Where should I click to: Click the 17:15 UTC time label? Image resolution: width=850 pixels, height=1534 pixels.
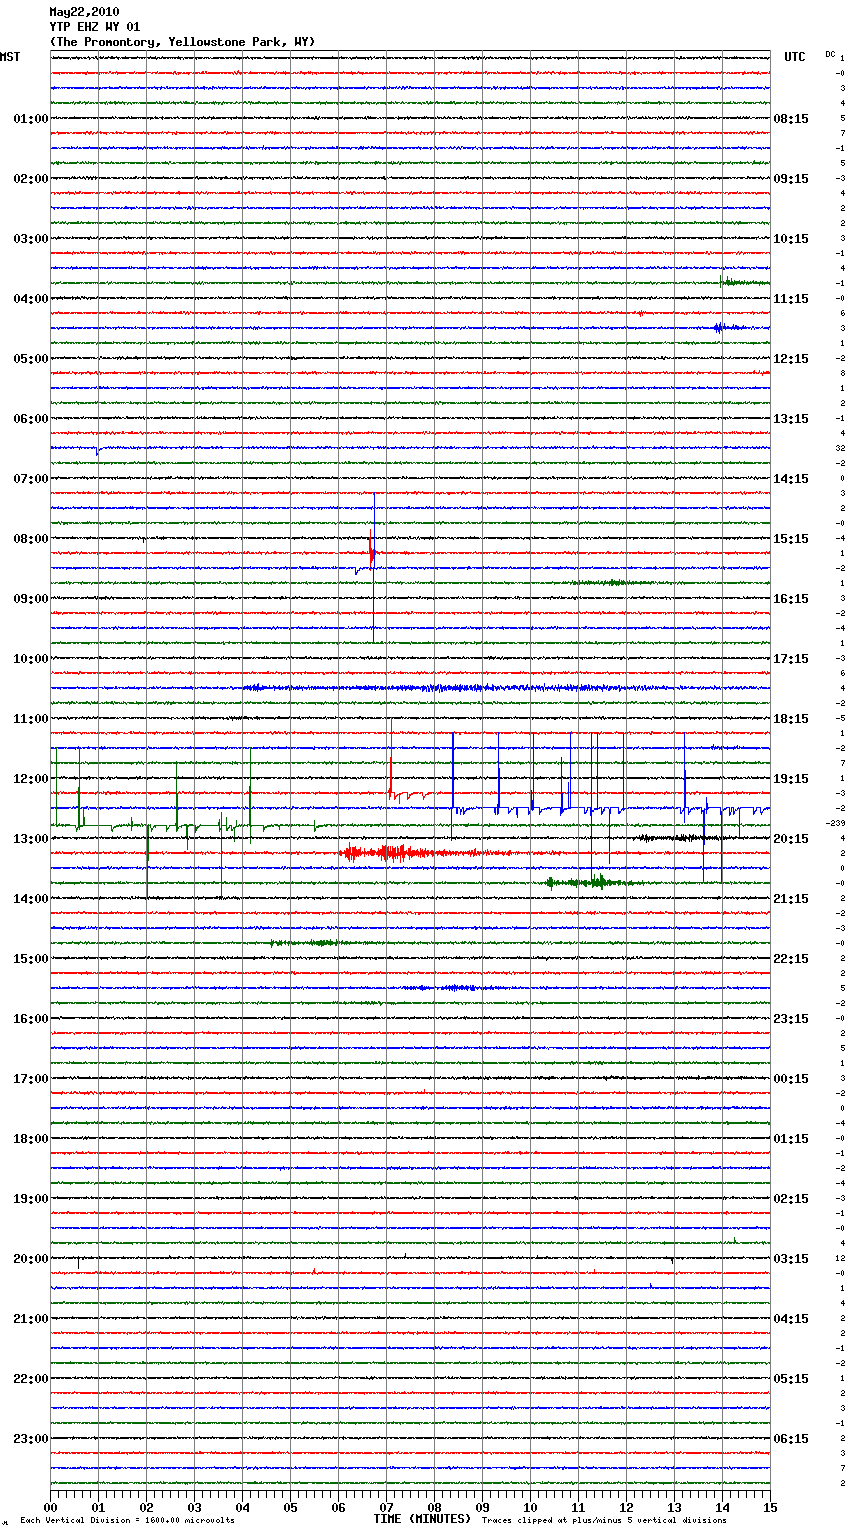[x=791, y=659]
